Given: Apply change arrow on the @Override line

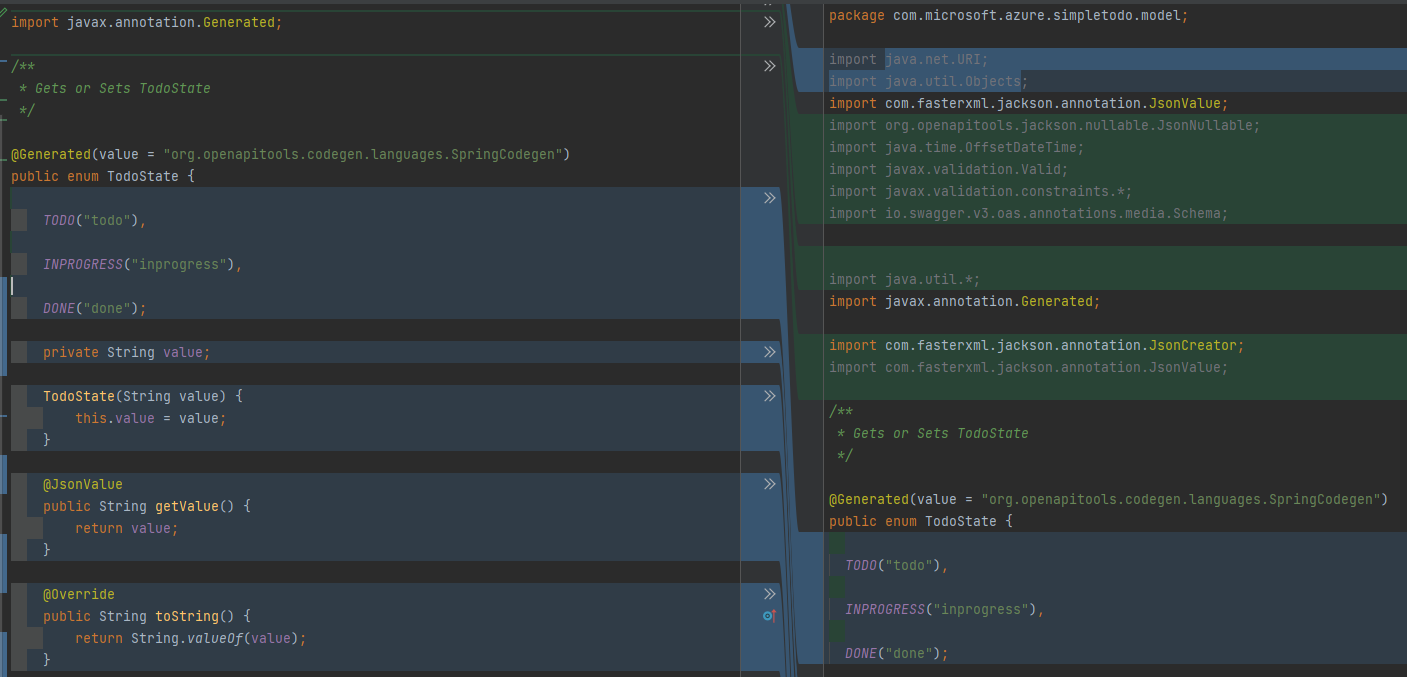Looking at the screenshot, I should pos(769,594).
